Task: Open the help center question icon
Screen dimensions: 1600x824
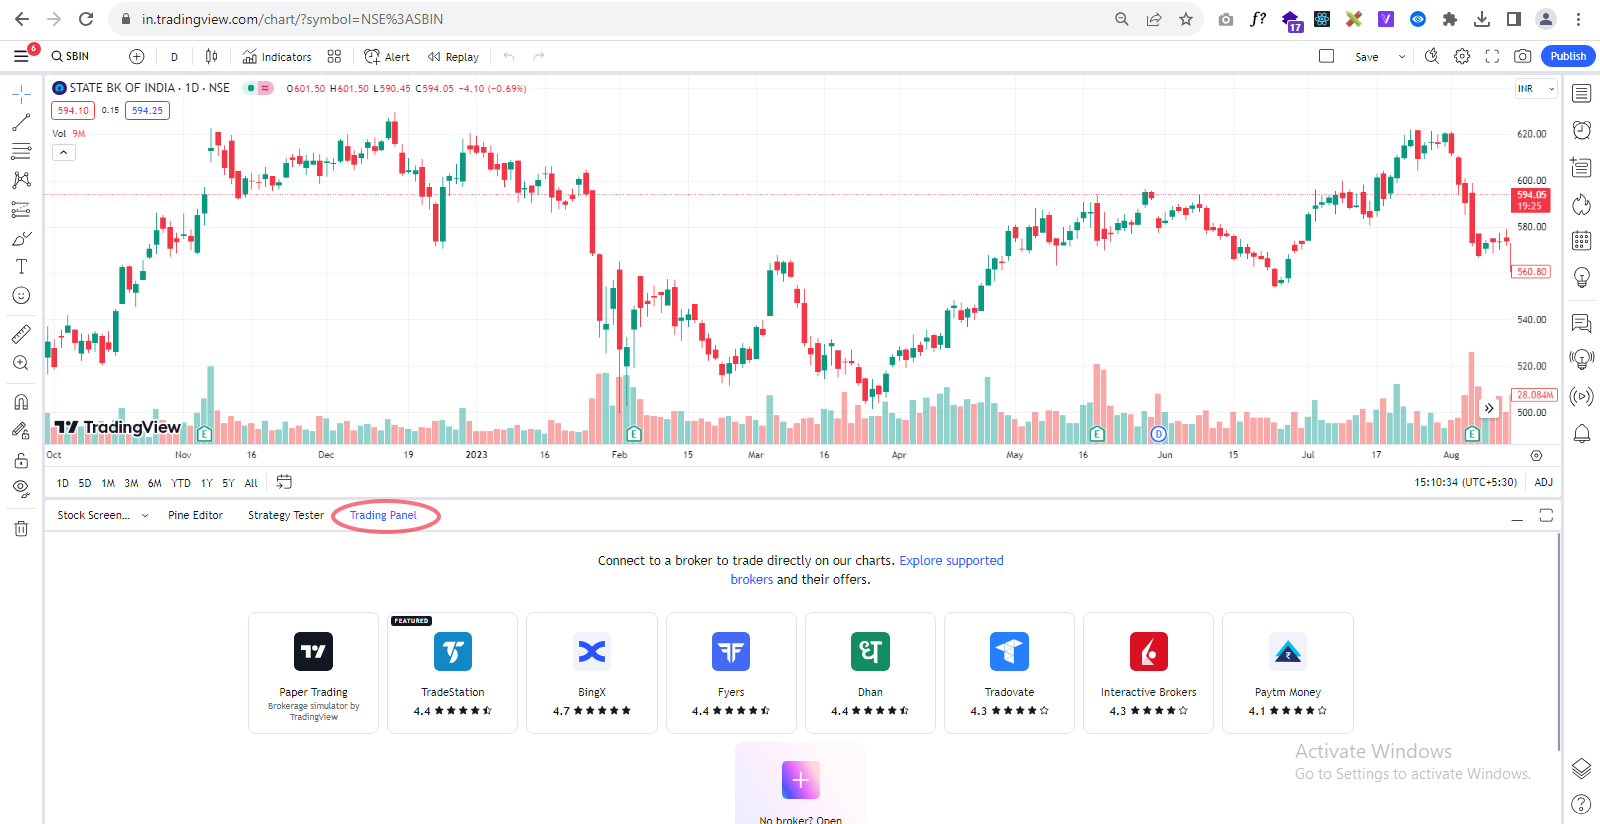Action: [x=1581, y=803]
